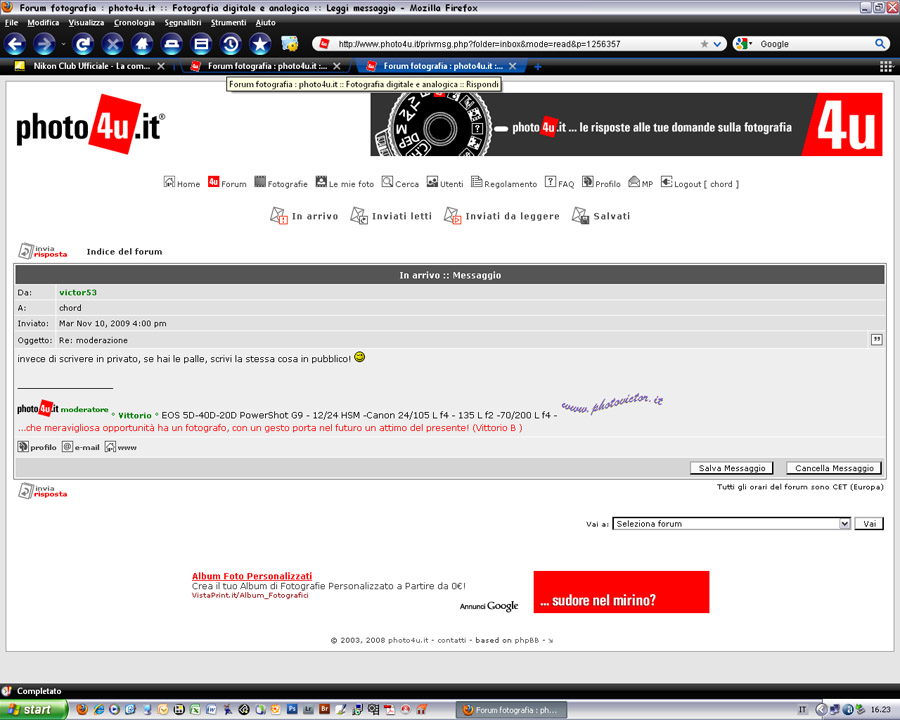Click the 'Salva Messaggio' button

(x=732, y=468)
